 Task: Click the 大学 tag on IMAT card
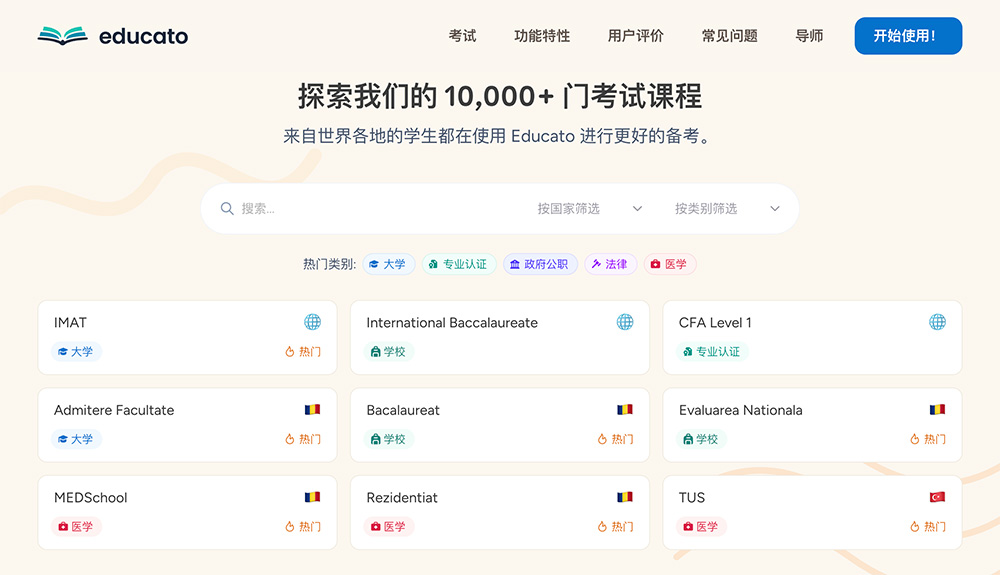(76, 351)
